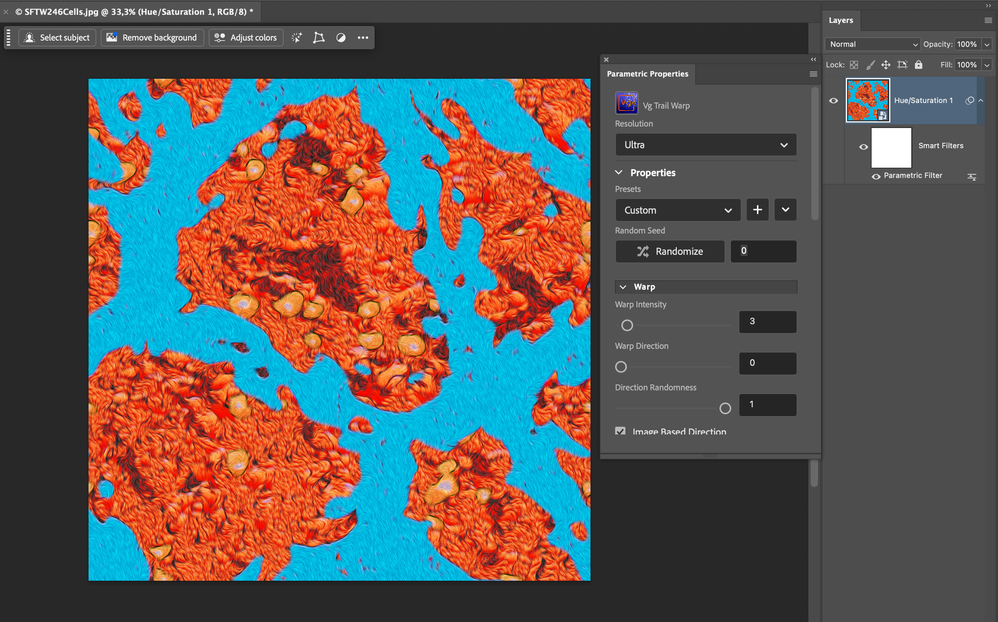Hide the Hue/Saturation 1 layer
This screenshot has width=998, height=622.
tap(834, 100)
